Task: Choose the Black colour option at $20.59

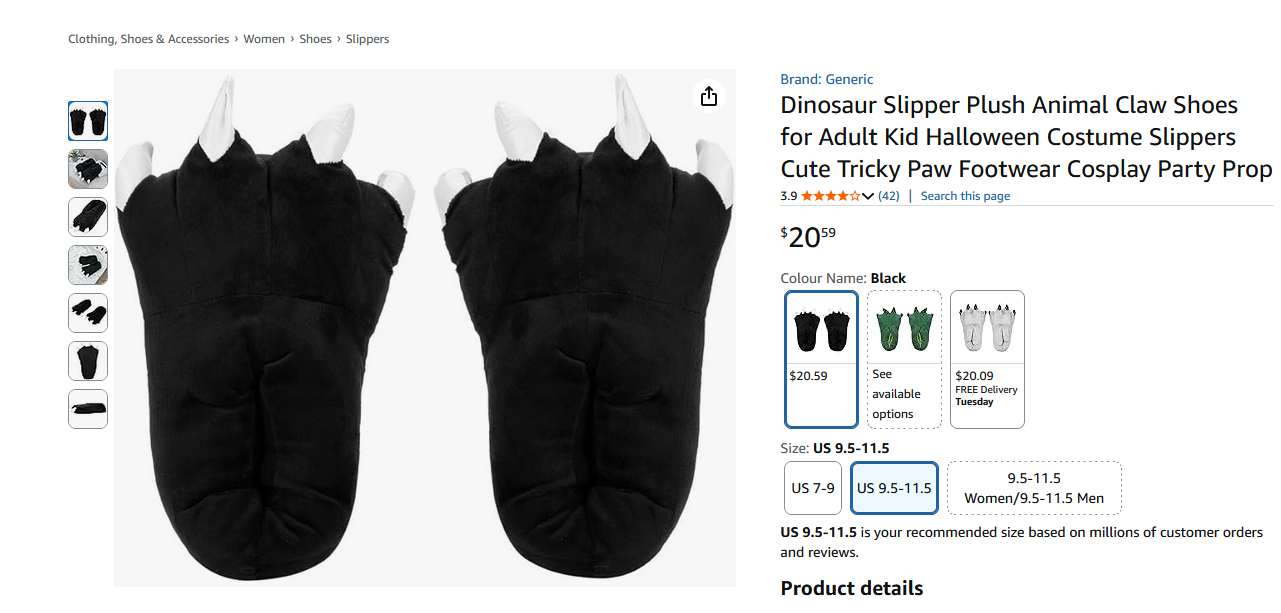Action: [822, 359]
